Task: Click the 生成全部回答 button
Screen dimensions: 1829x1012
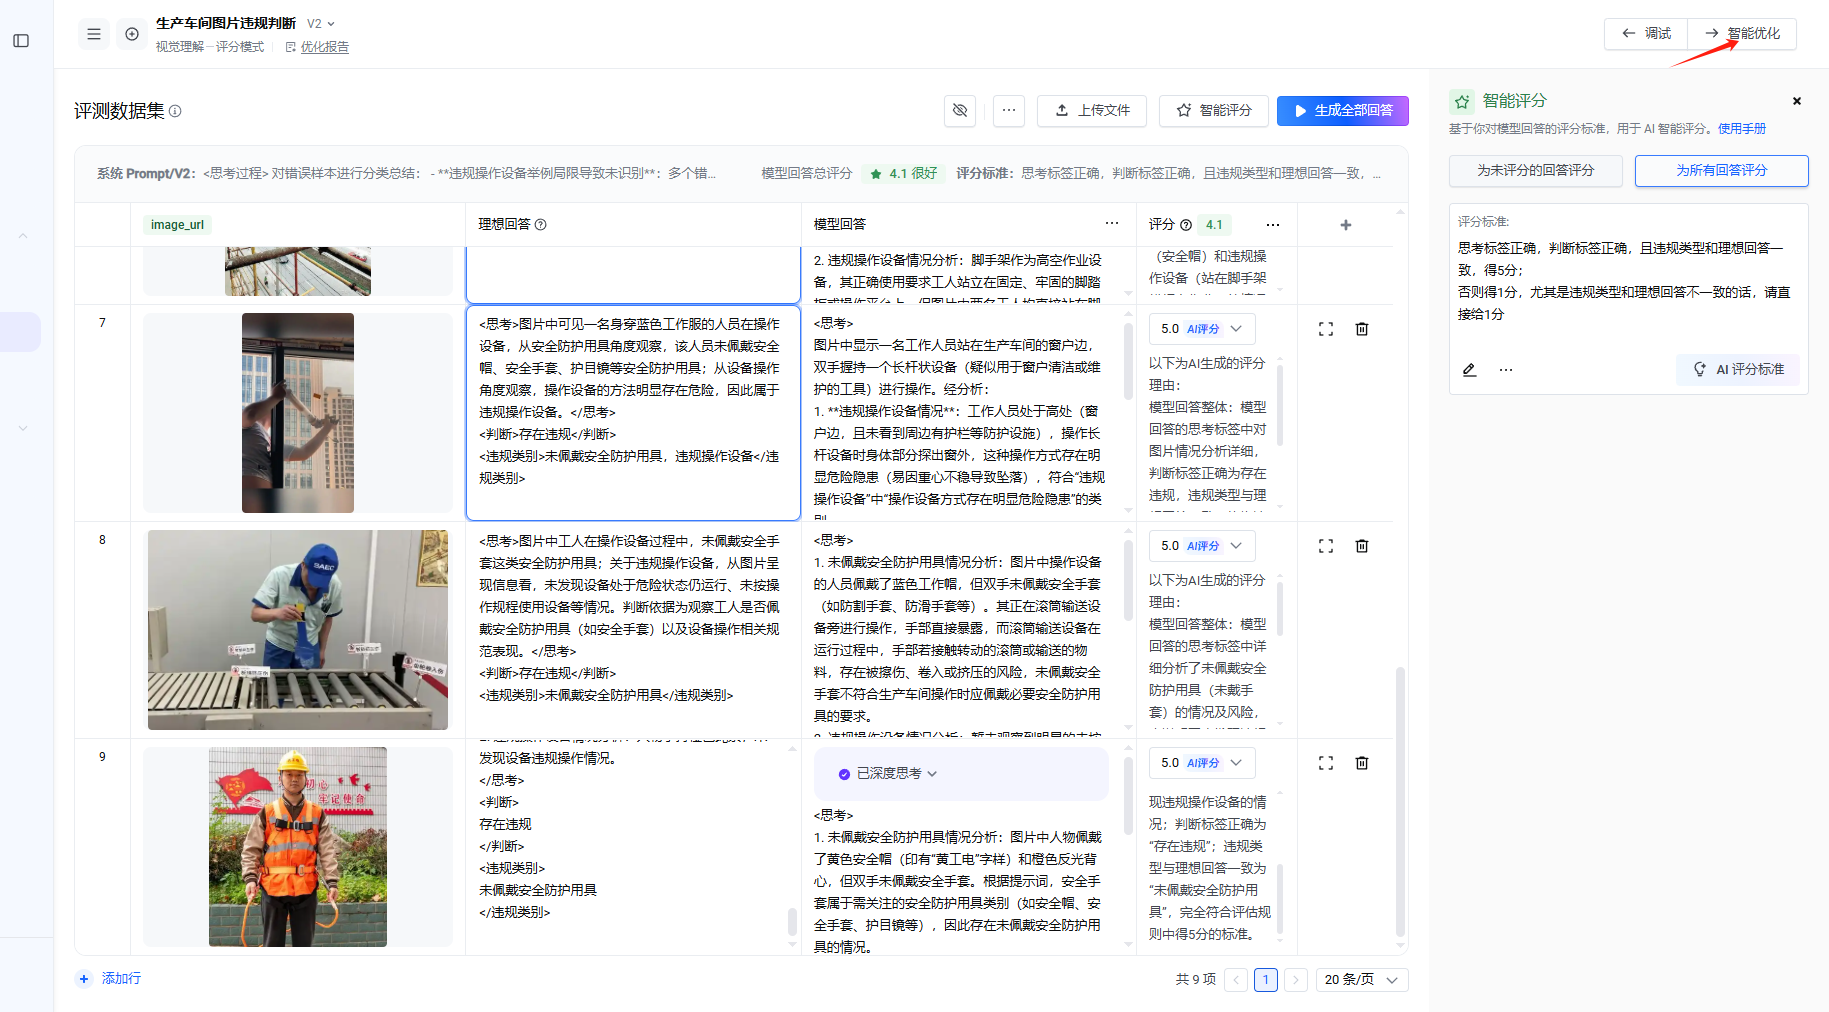Action: (1343, 110)
